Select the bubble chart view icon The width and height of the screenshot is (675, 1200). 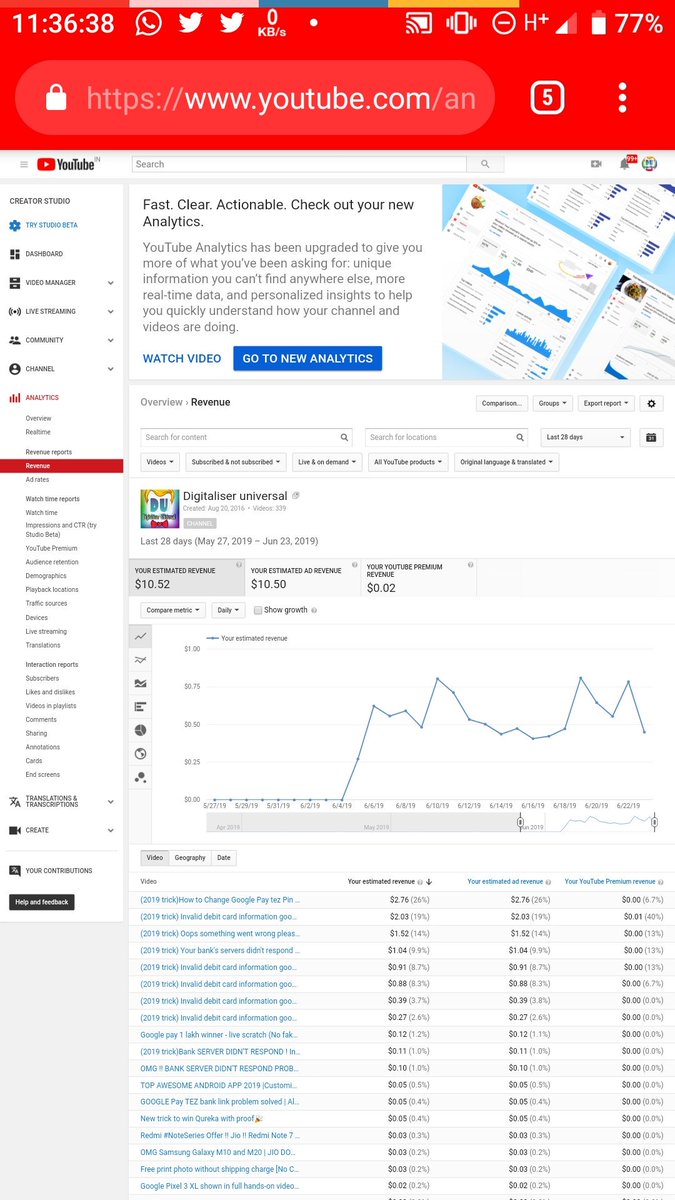point(141,777)
